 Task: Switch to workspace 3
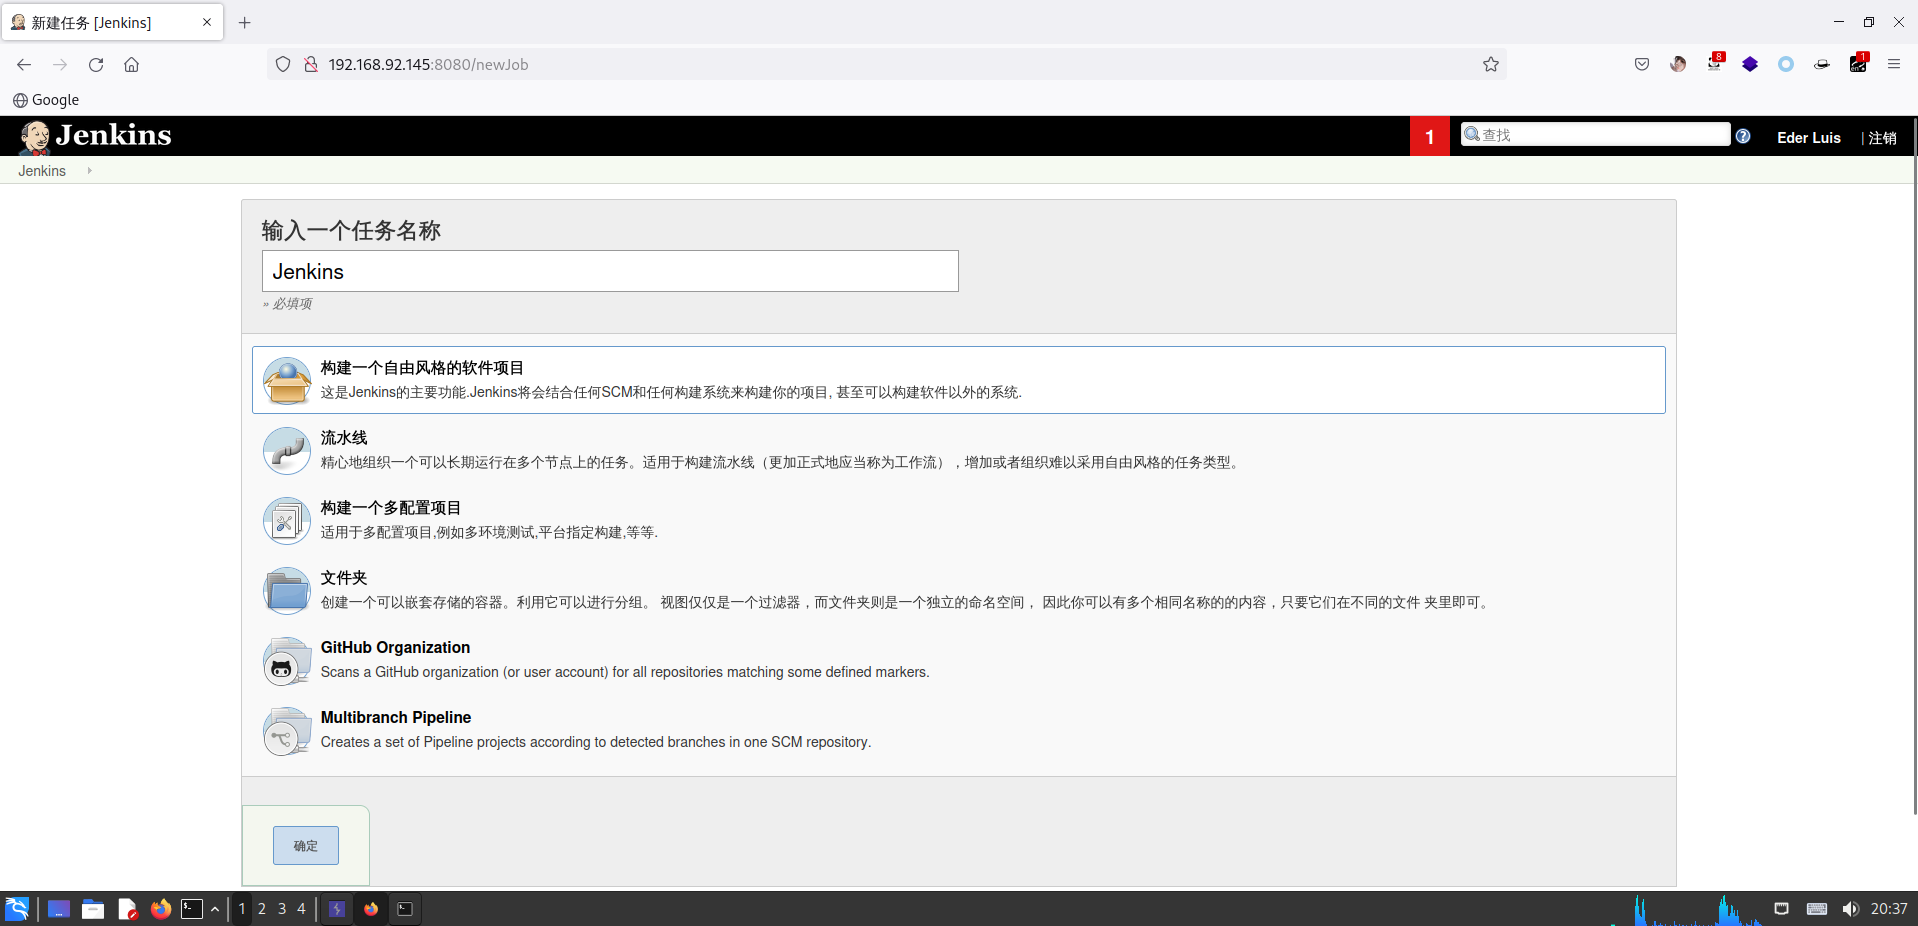coord(282,909)
